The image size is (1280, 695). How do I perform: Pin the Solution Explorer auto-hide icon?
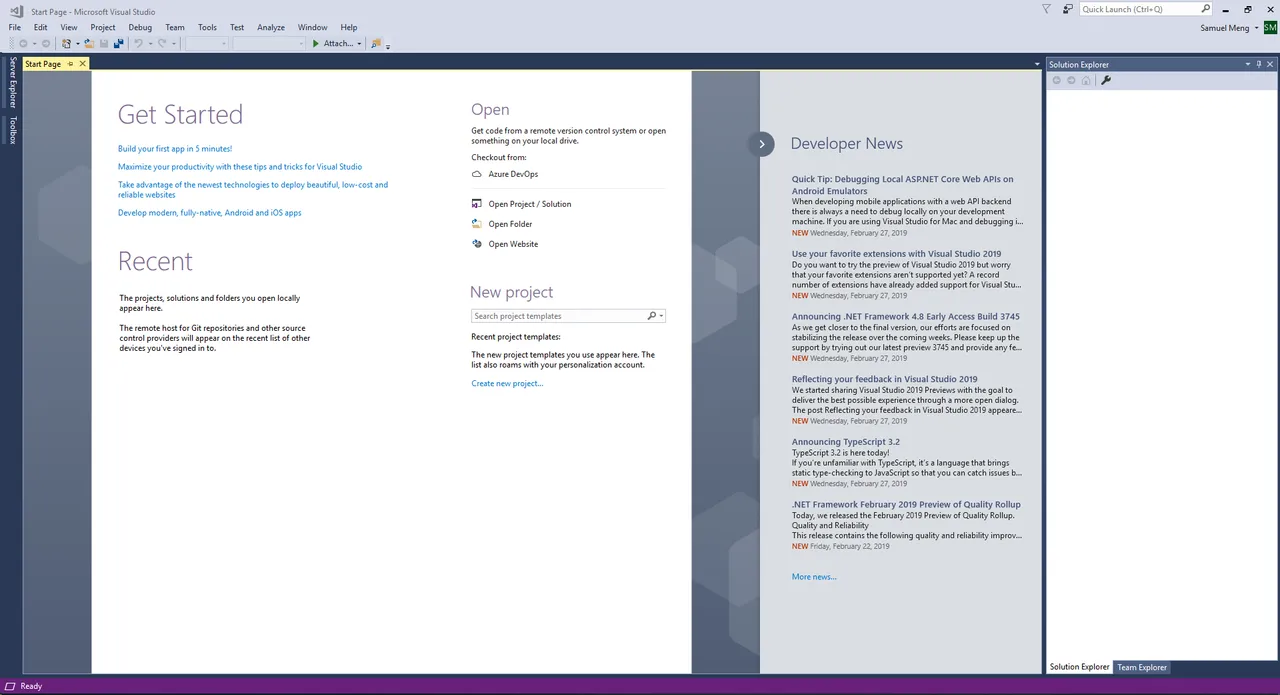coord(1259,64)
